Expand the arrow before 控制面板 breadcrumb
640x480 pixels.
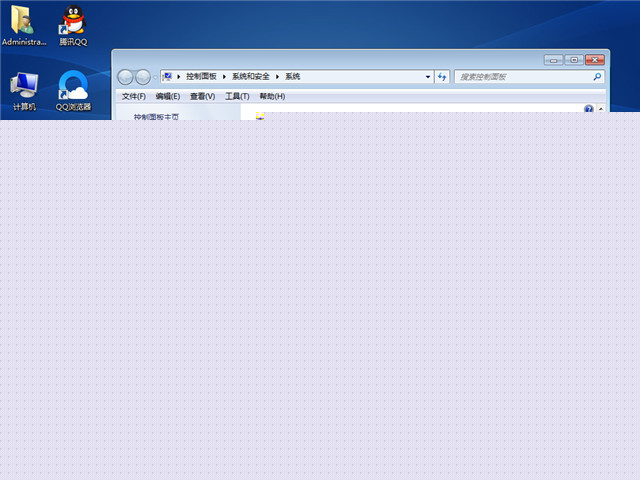pyautogui.click(x=179, y=77)
